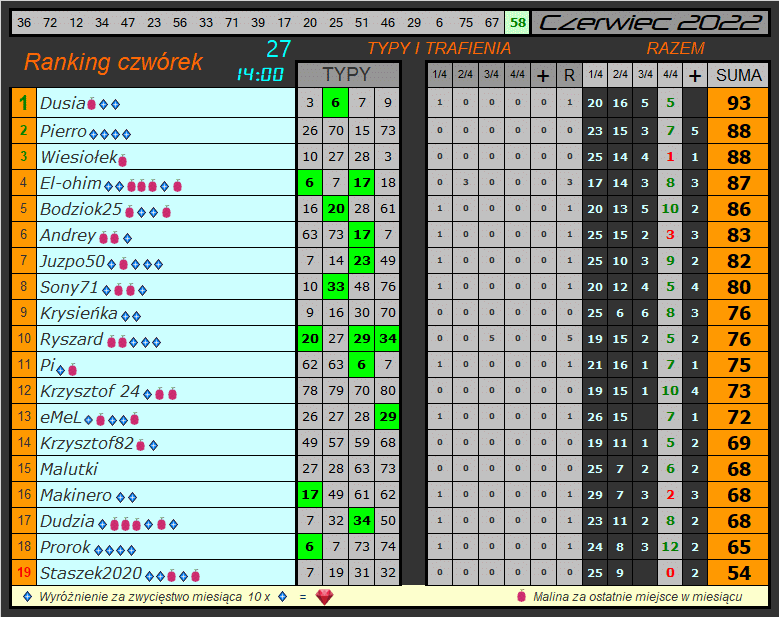Viewport: 779px width, 617px height.
Task: Click the 'SUMA' column header
Action: (738, 75)
